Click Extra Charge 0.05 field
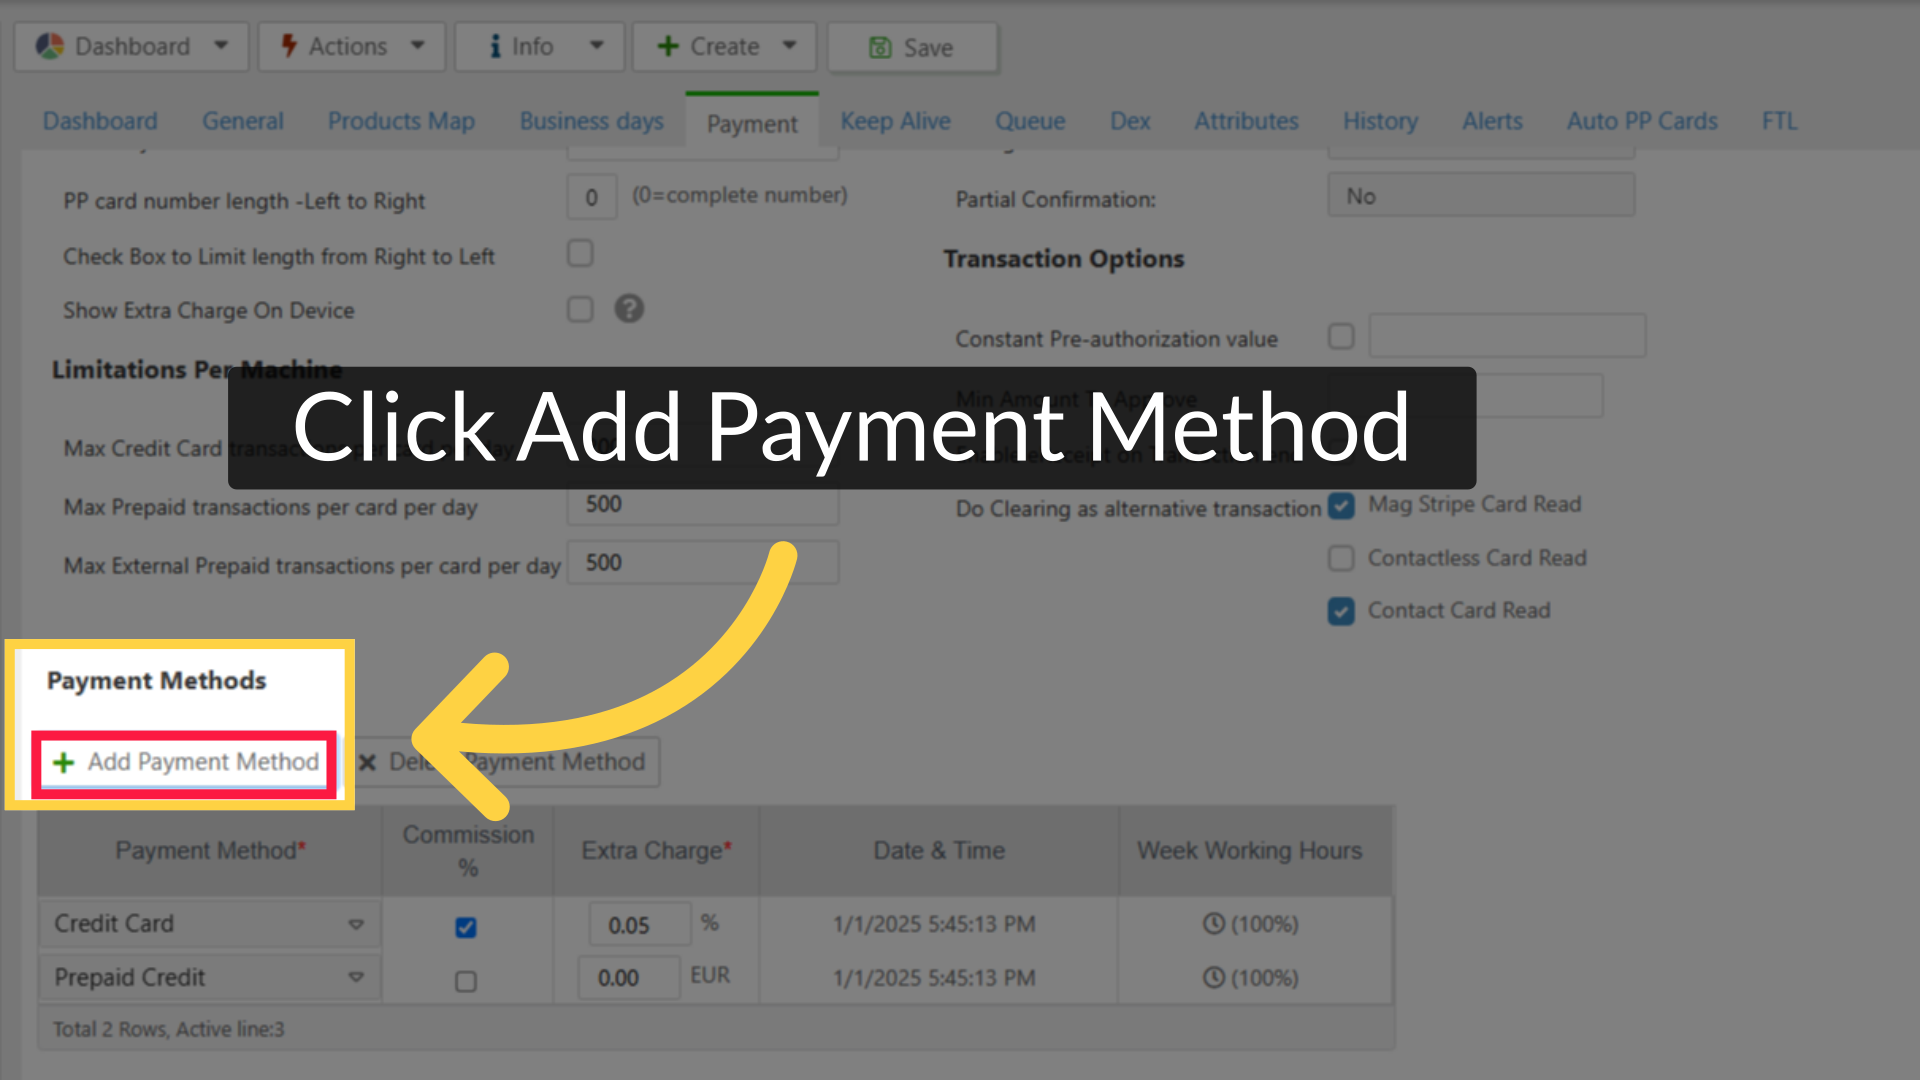 click(640, 925)
